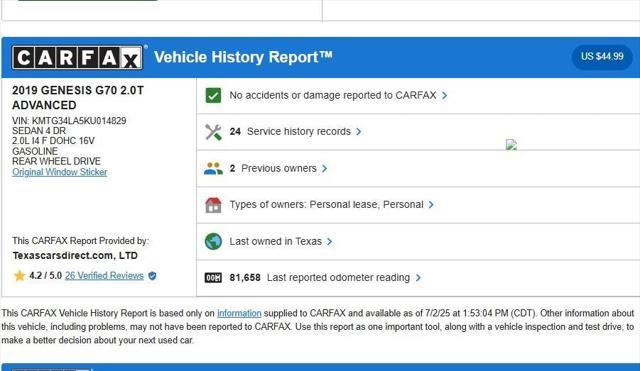Expand the No accidents or damage reported chevron
Viewport: 640px width, 371px height.
444,96
